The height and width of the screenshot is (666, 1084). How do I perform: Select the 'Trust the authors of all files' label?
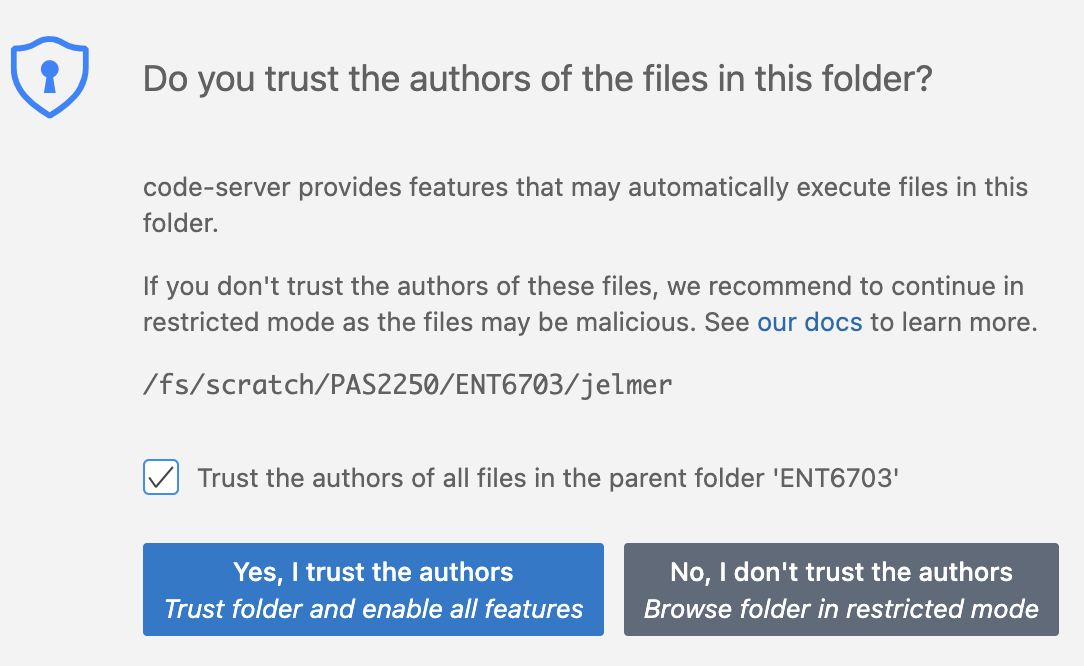coord(548,478)
